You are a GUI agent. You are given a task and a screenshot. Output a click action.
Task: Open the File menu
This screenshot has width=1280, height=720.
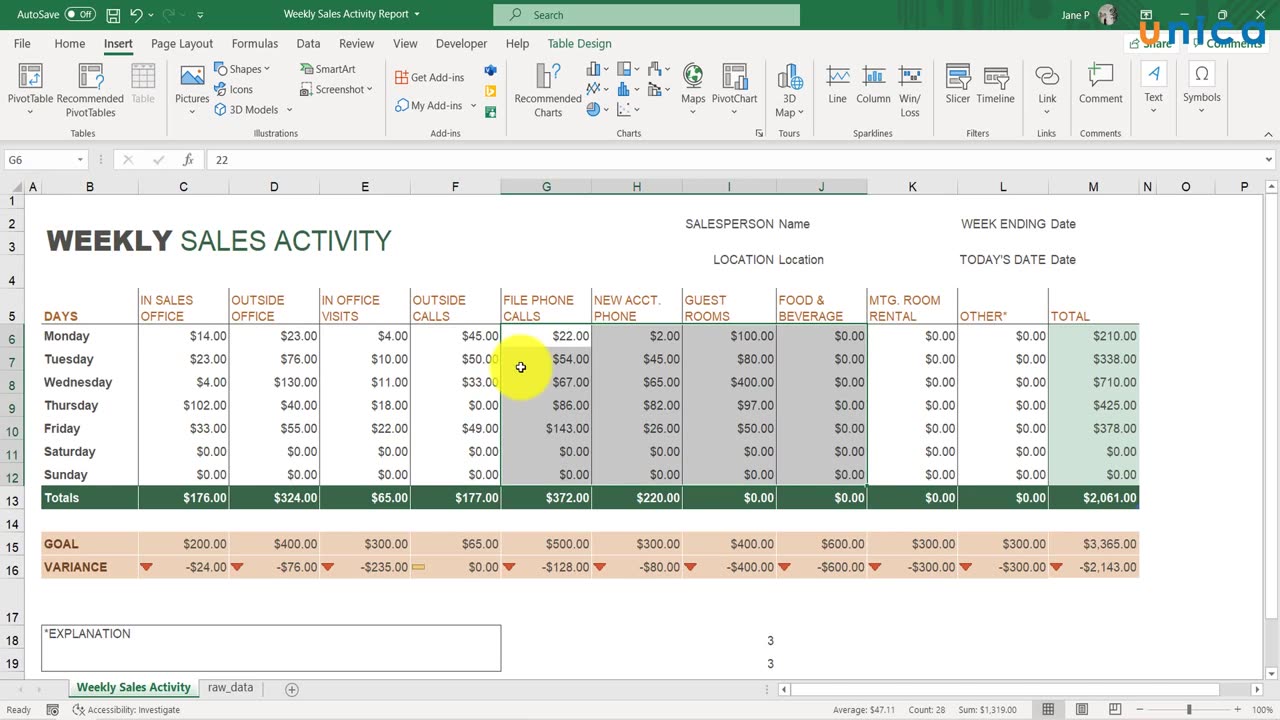click(x=22, y=44)
